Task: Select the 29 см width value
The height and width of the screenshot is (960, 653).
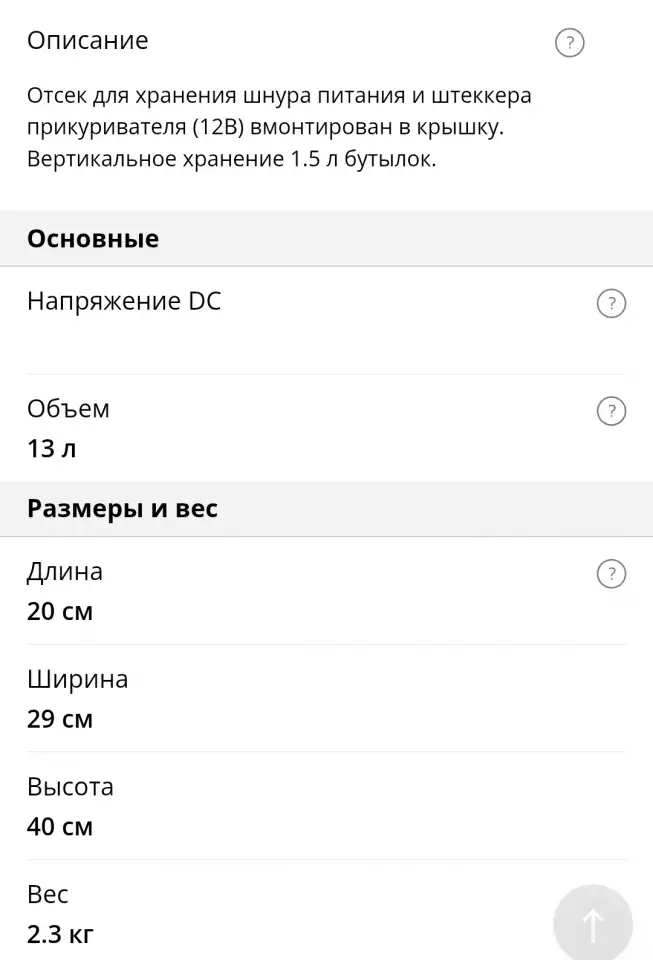Action: click(60, 719)
